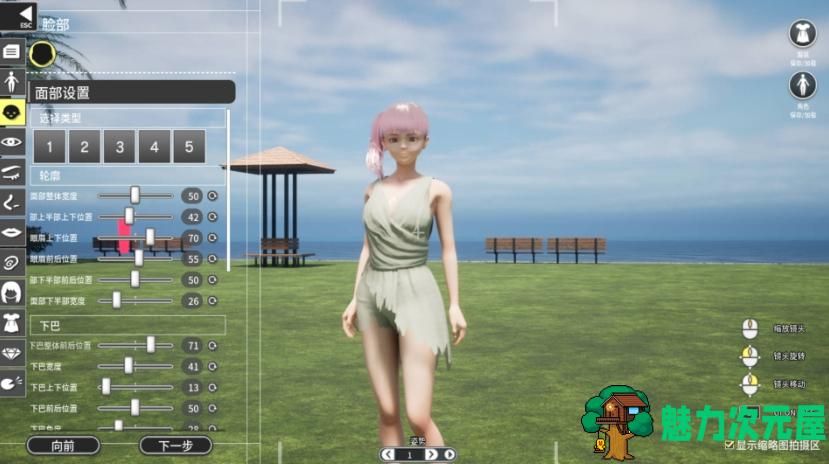Open the list menu sidebar icon

[12, 52]
